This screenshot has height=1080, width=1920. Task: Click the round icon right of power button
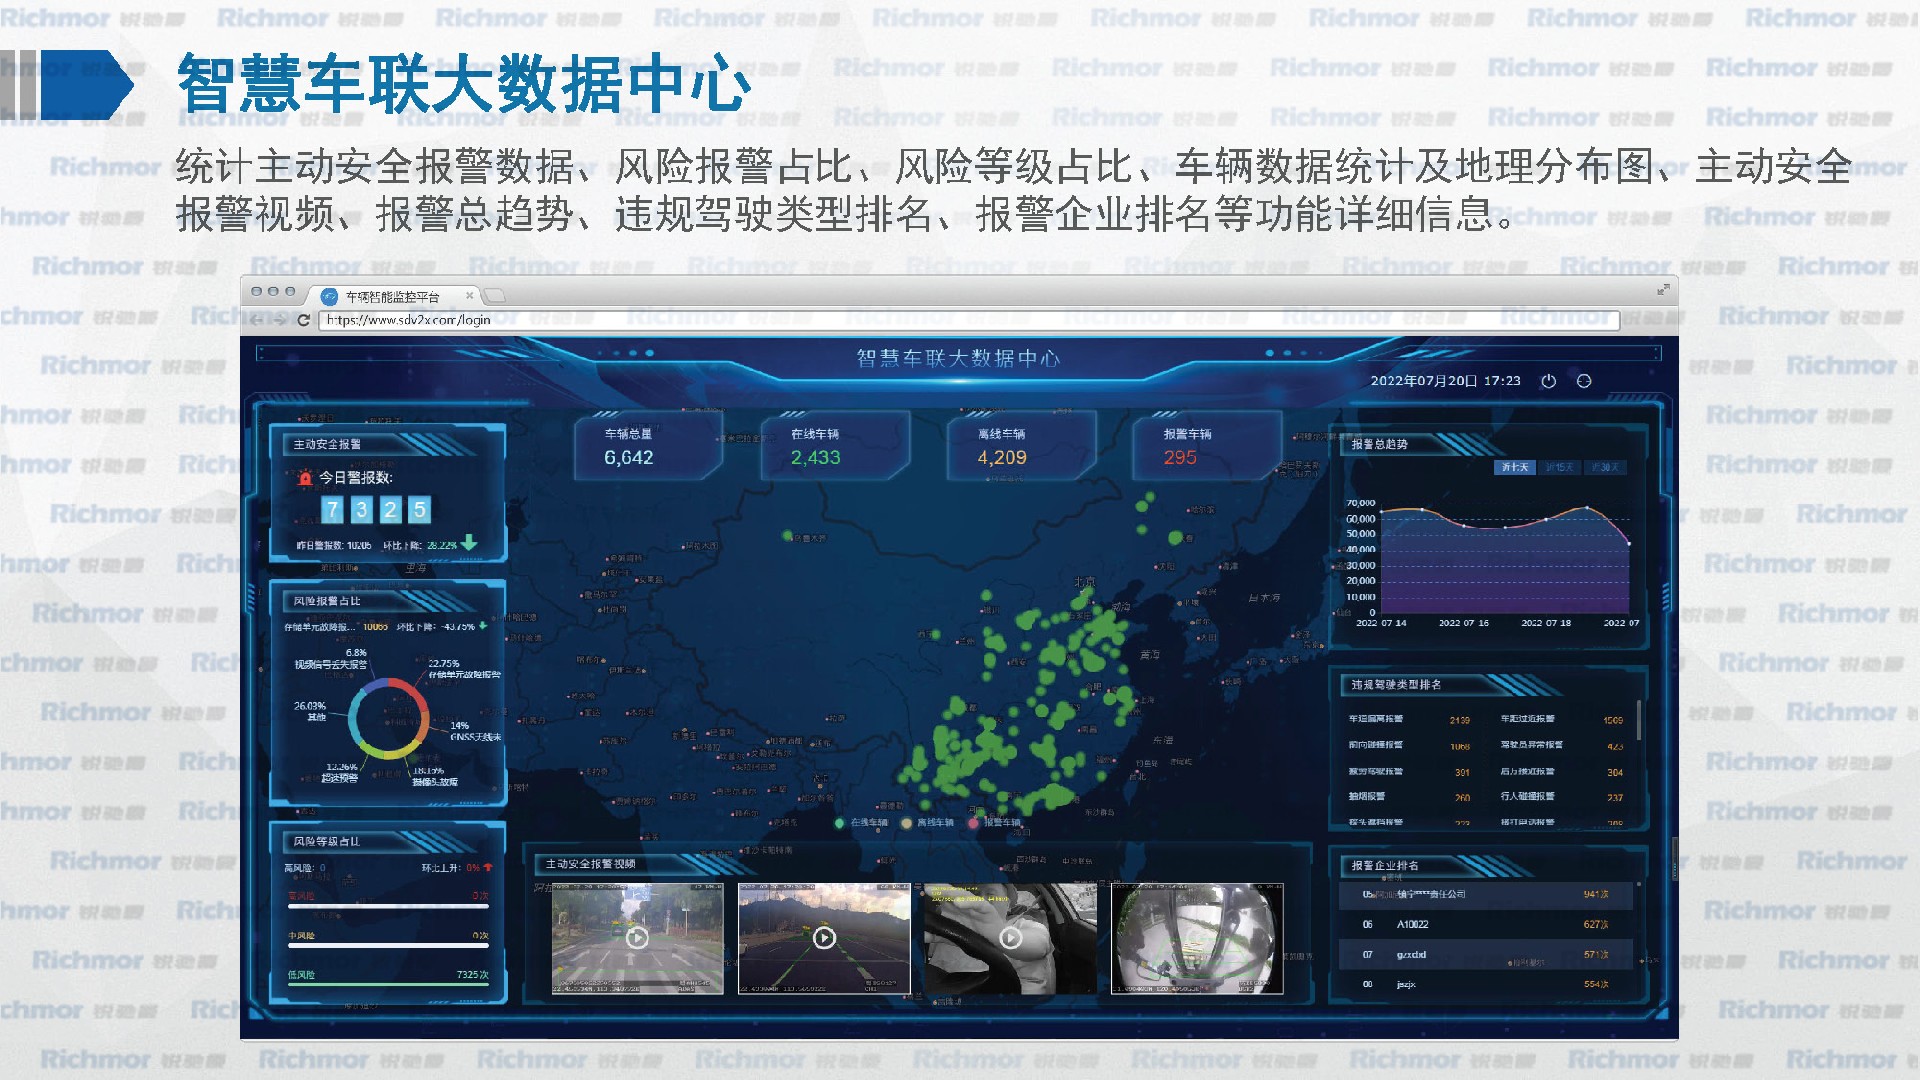pos(1583,381)
